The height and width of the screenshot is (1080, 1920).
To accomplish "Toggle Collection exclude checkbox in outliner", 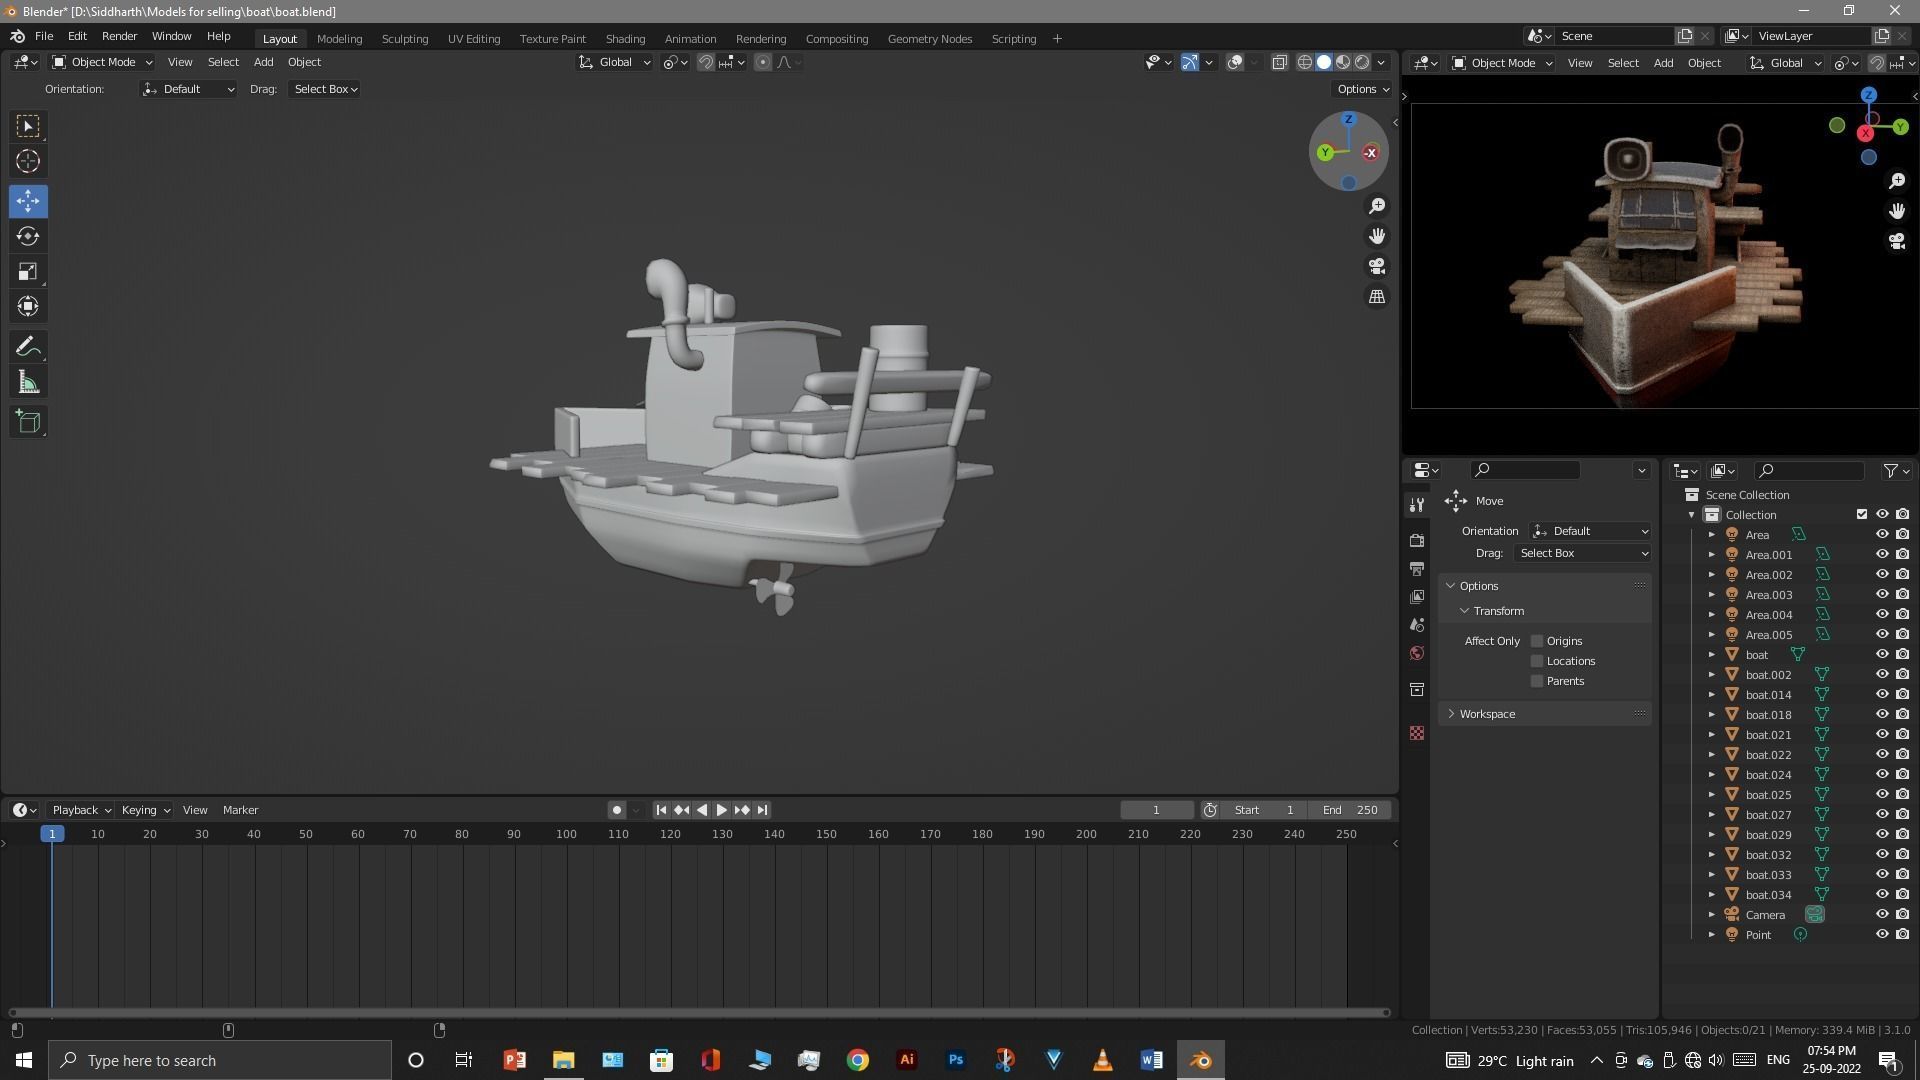I will point(1861,514).
